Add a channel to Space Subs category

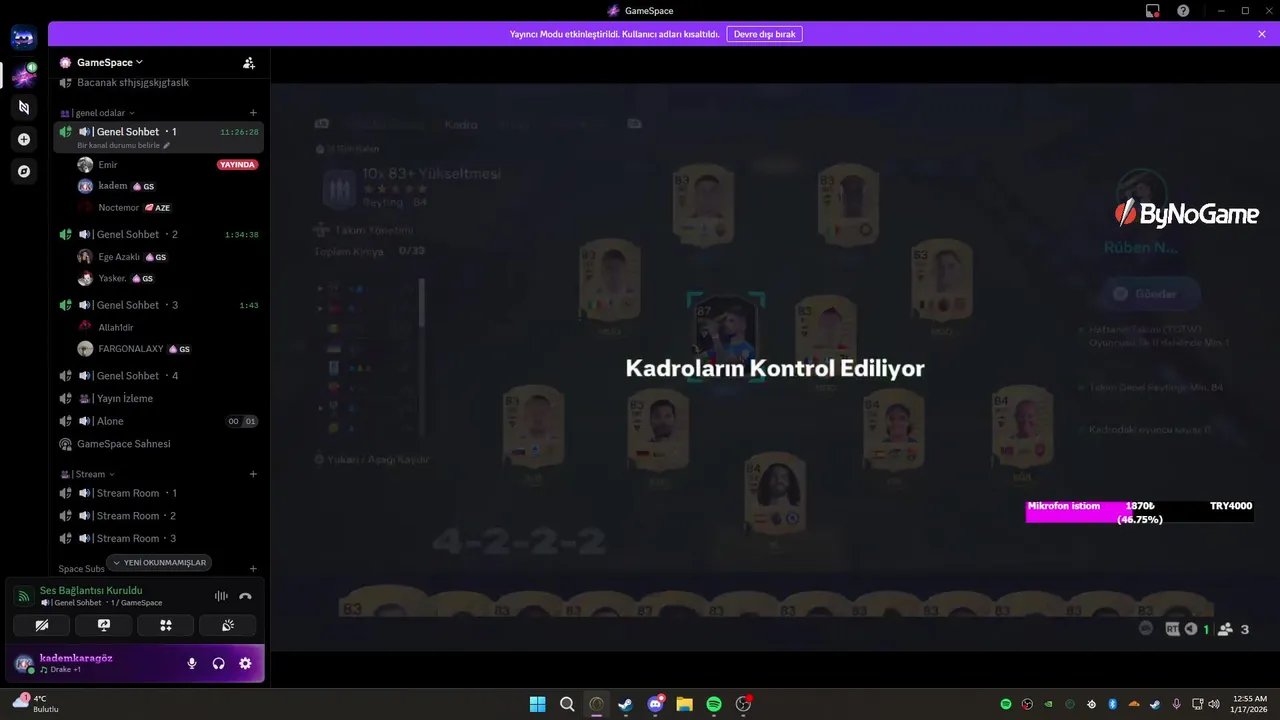tap(253, 569)
